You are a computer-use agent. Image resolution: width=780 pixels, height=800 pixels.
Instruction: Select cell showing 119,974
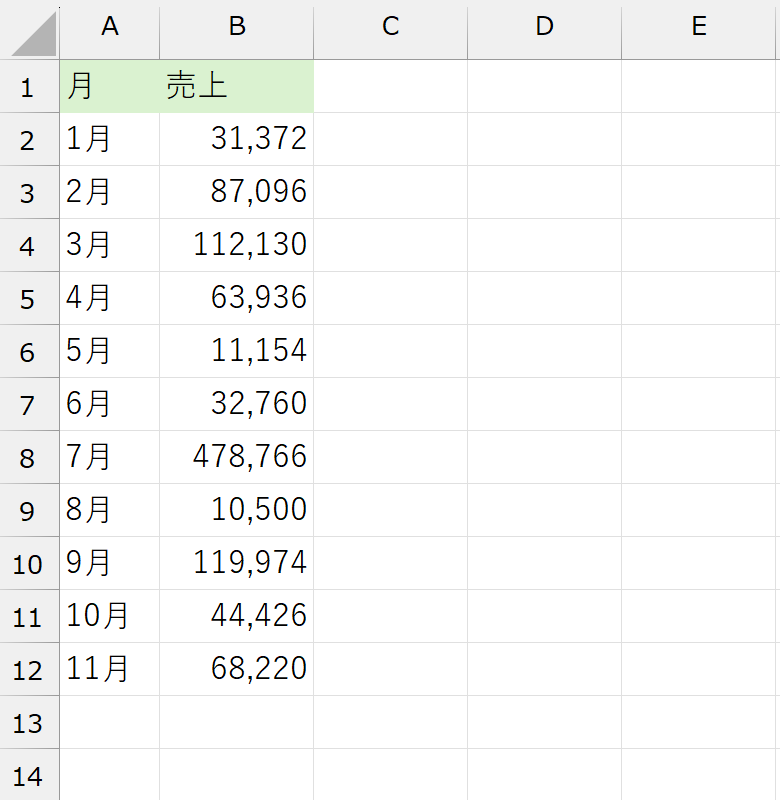click(237, 564)
